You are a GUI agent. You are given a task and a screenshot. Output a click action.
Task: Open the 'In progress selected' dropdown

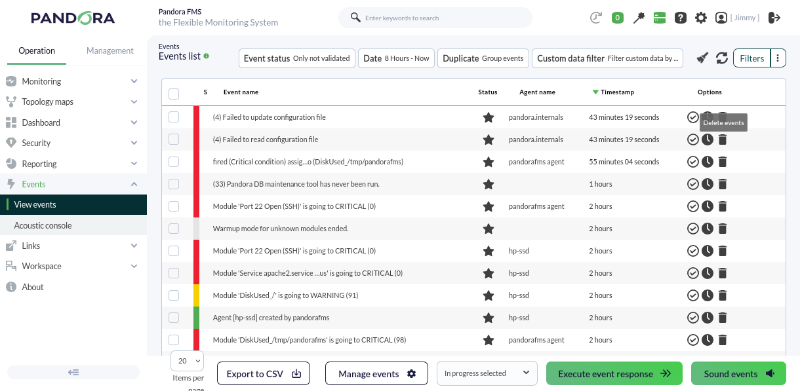click(487, 373)
